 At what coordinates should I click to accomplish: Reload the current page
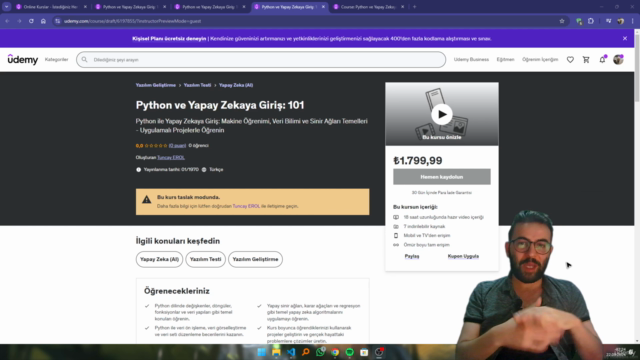(31, 21)
